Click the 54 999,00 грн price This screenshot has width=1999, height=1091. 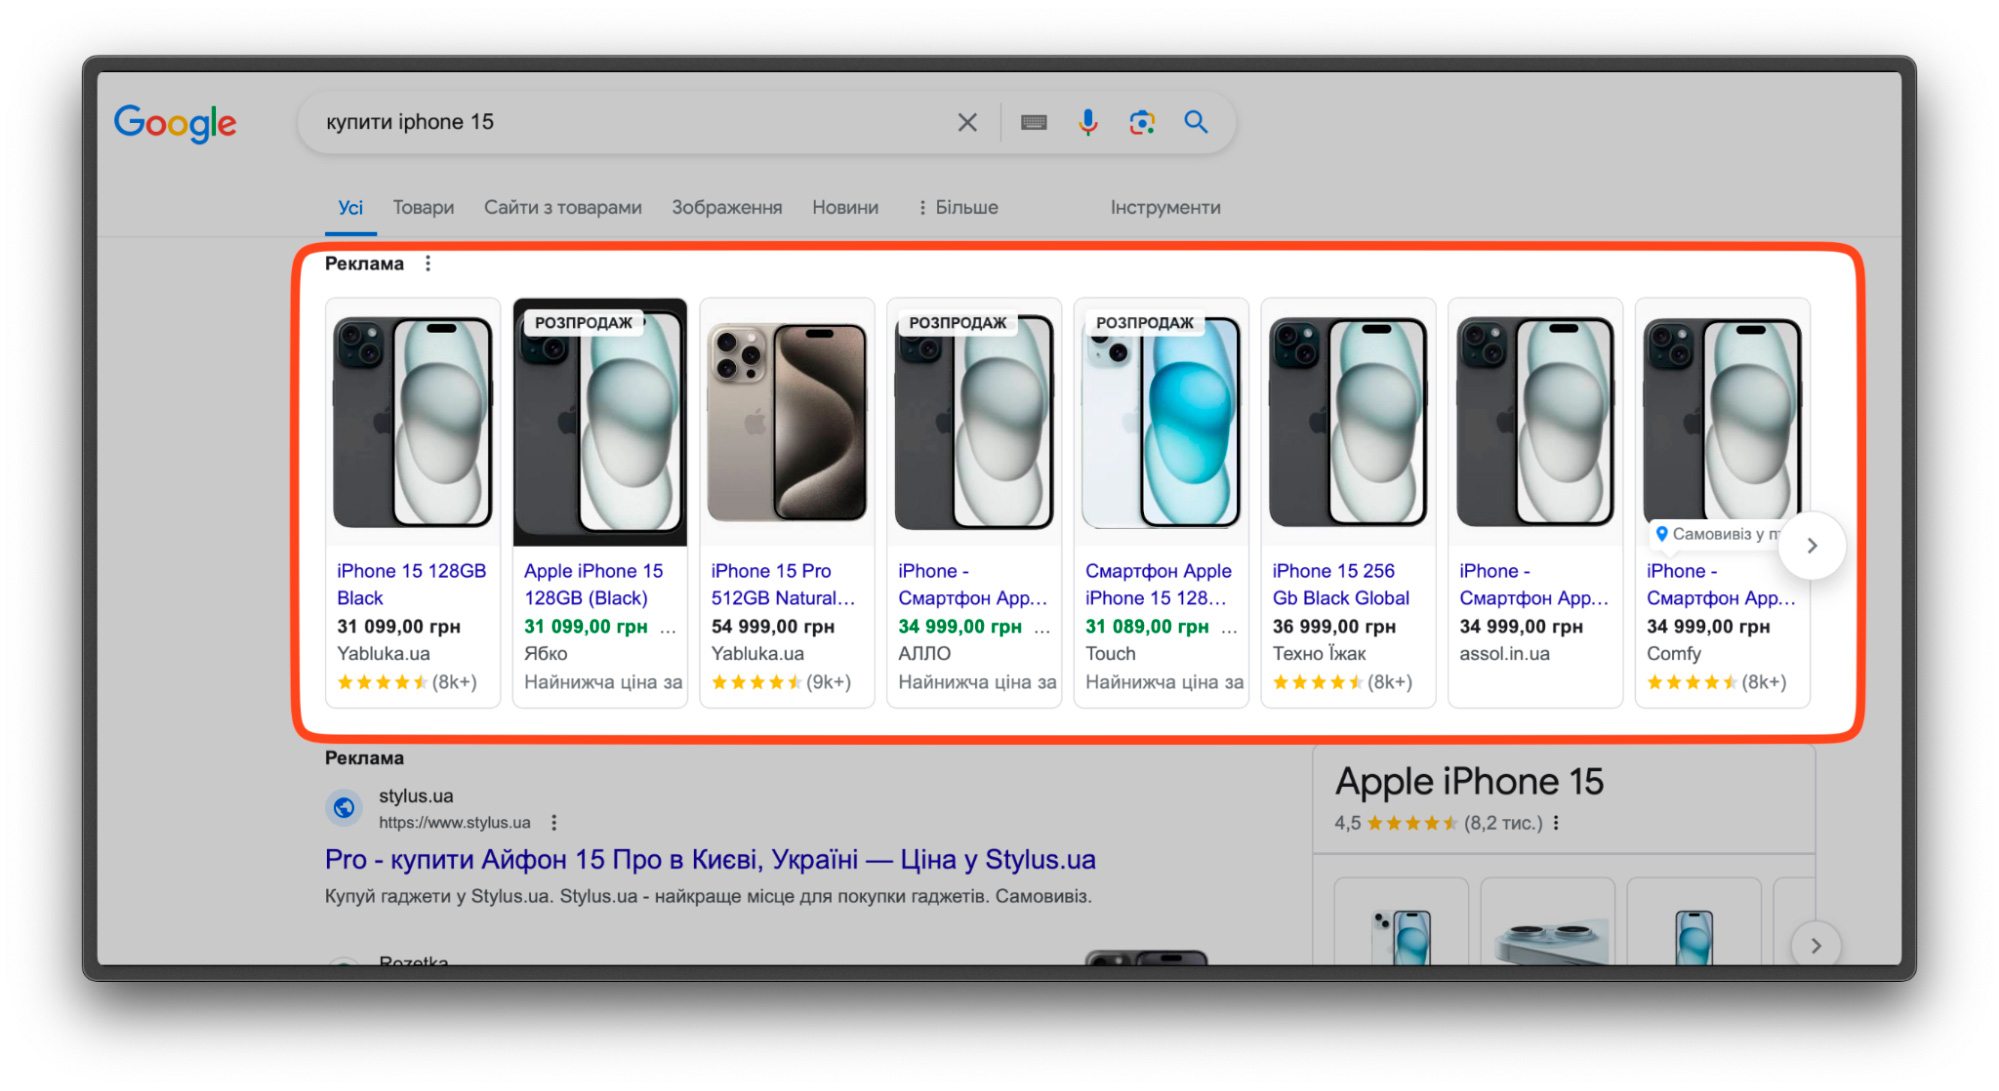pyautogui.click(x=772, y=626)
